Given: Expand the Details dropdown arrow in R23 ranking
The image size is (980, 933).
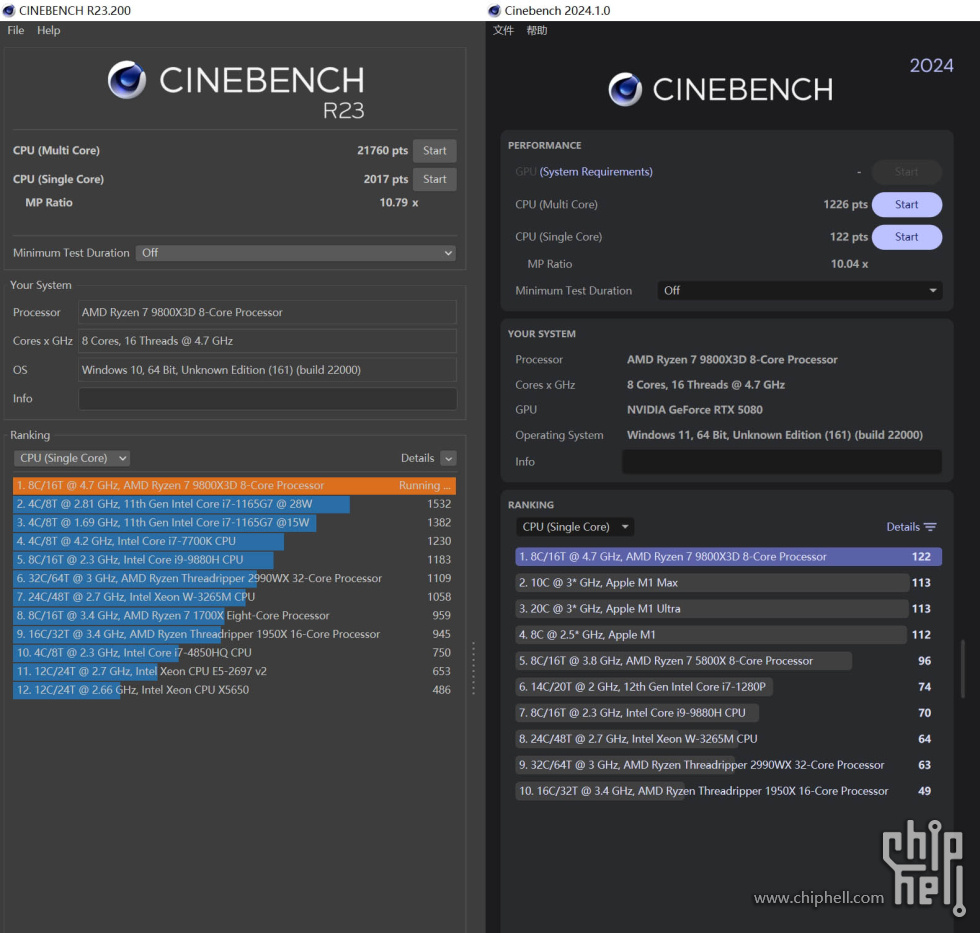Looking at the screenshot, I should pos(448,458).
